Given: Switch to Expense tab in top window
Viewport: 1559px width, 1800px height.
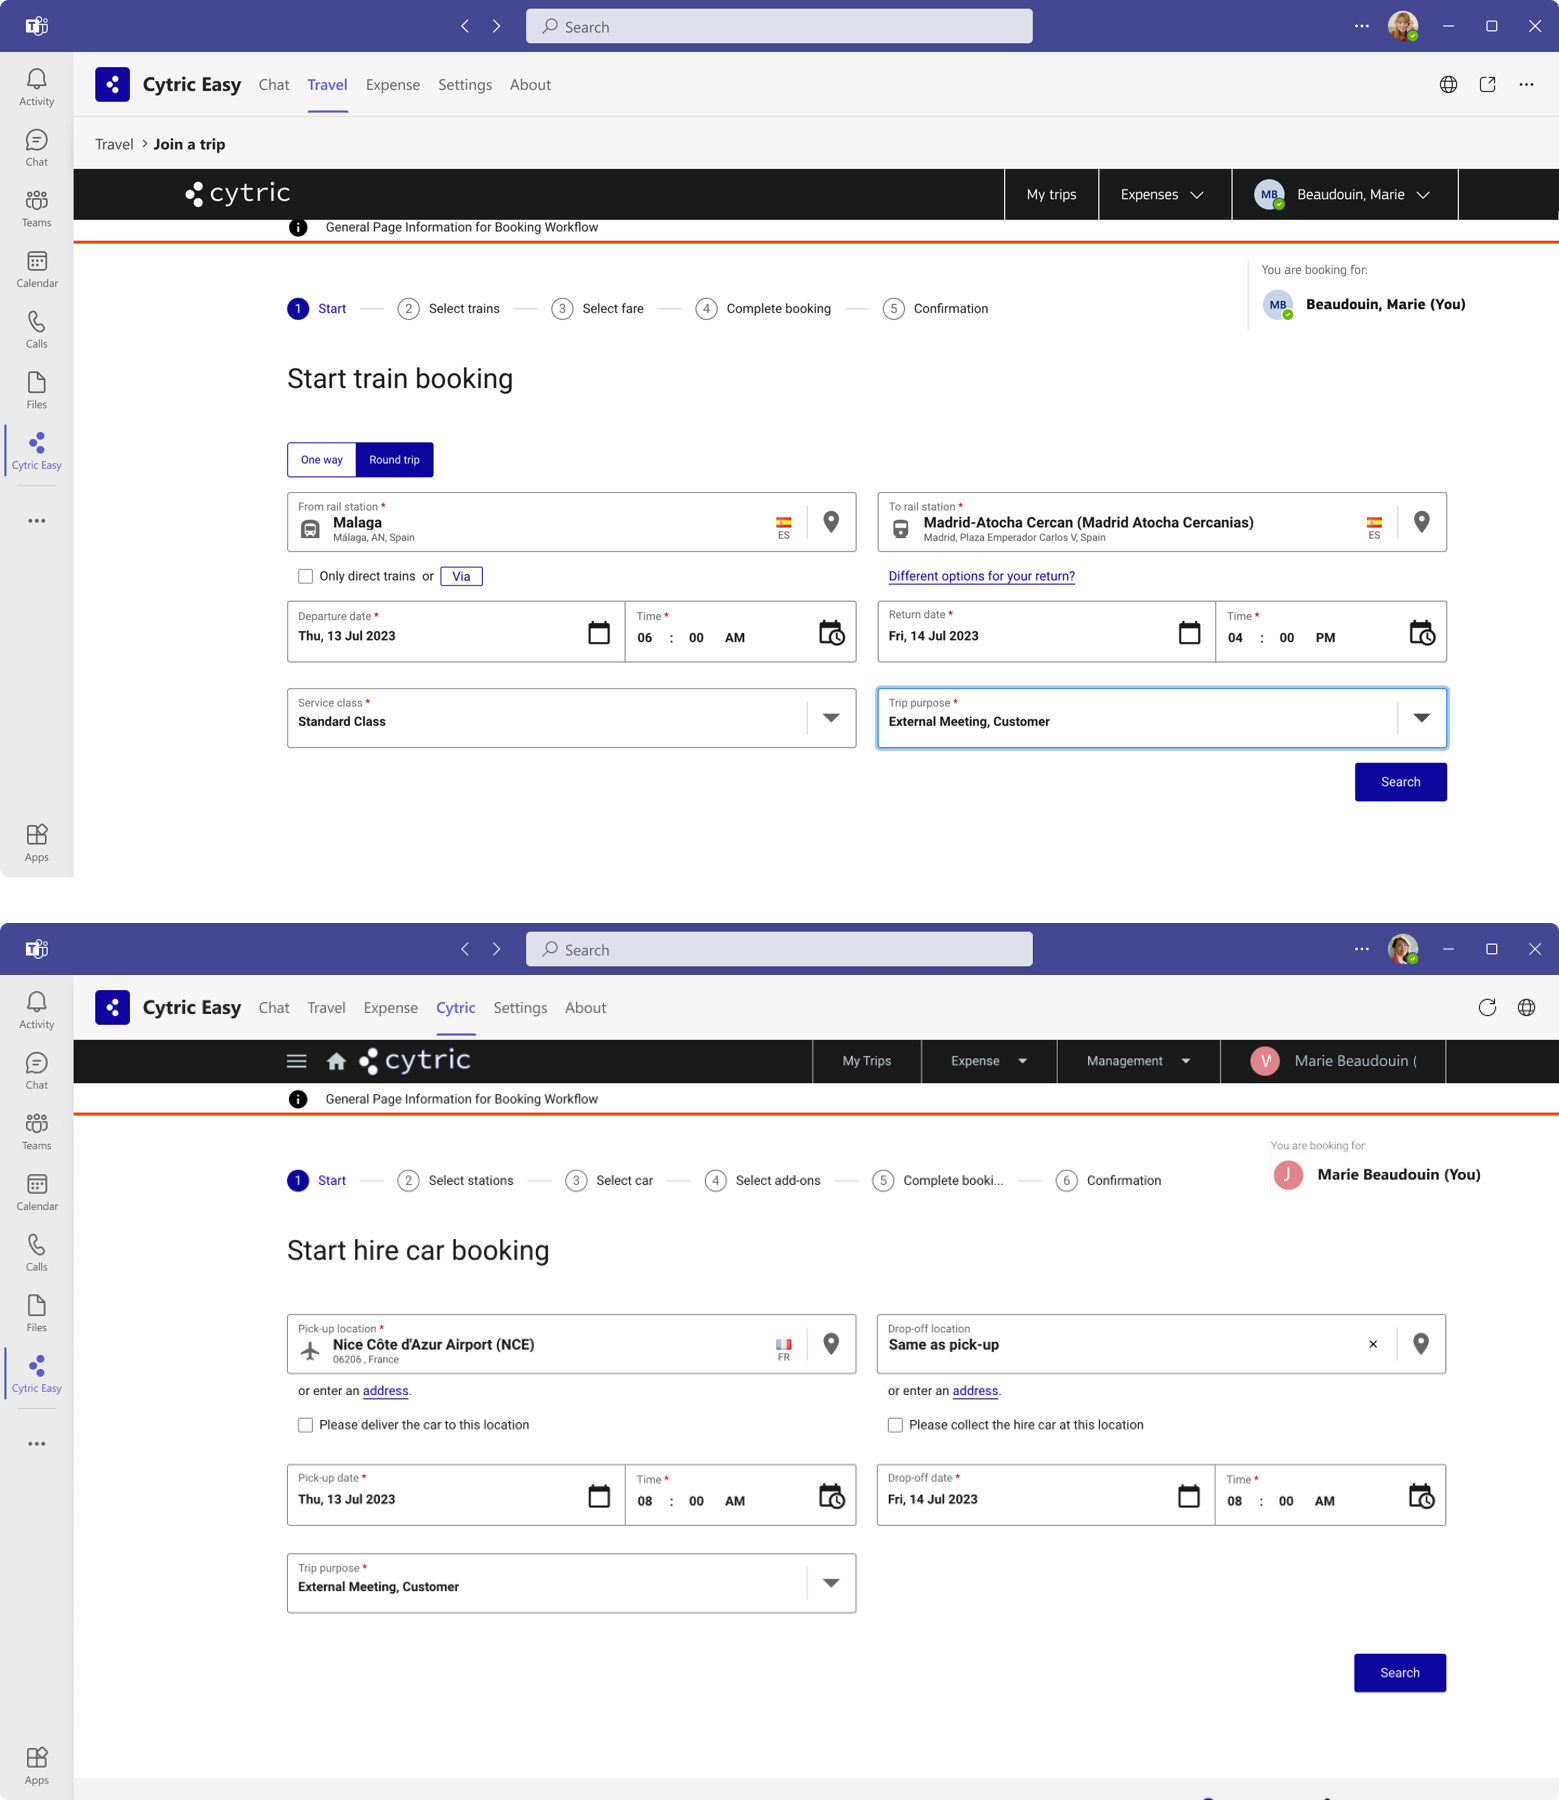Looking at the screenshot, I should point(392,85).
